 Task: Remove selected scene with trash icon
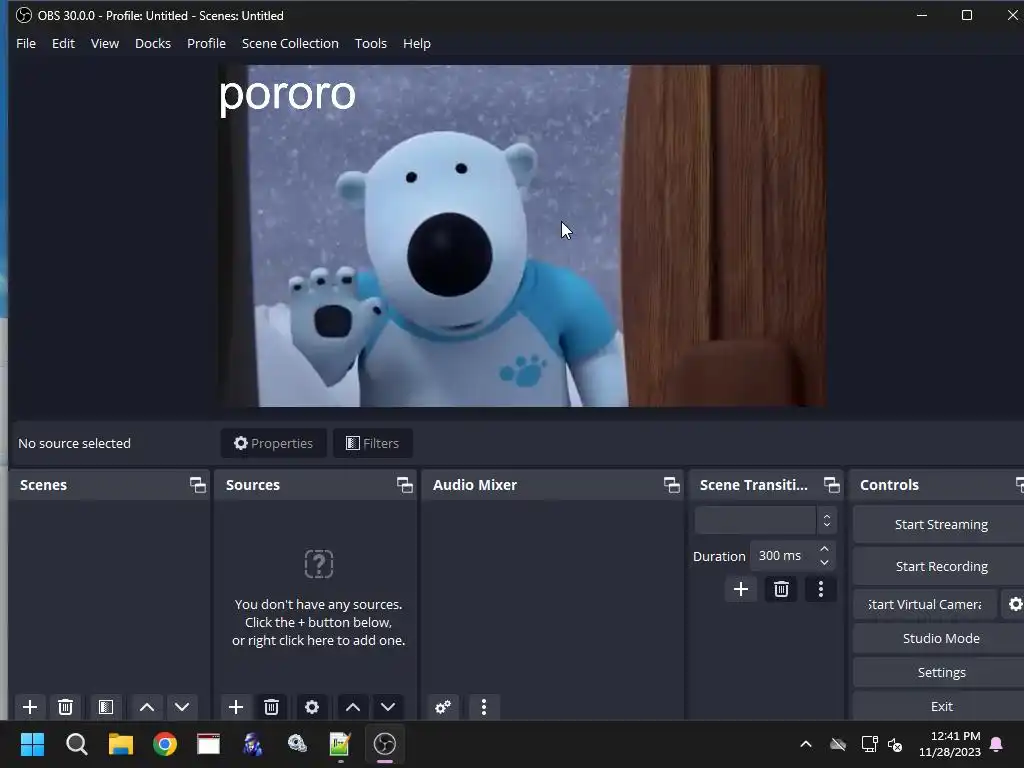tap(65, 707)
